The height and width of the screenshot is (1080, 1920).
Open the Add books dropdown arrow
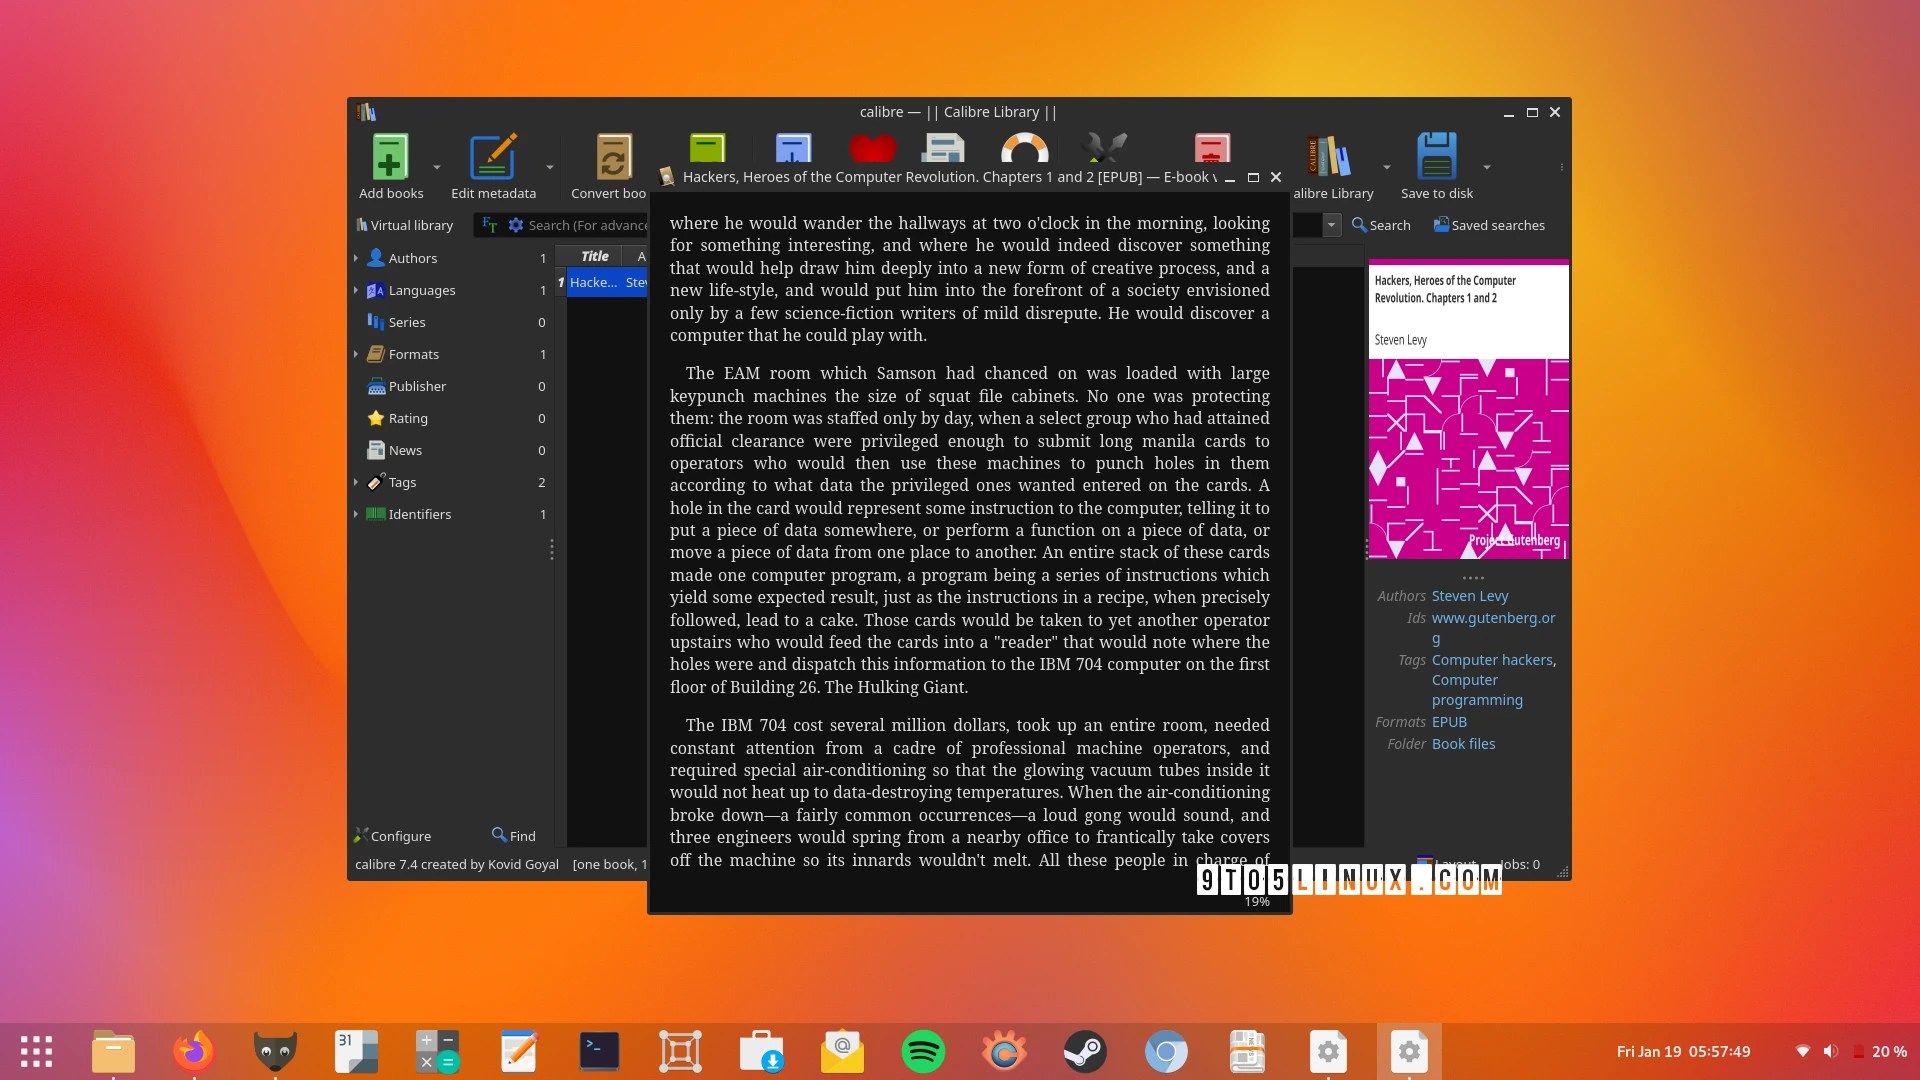[436, 168]
